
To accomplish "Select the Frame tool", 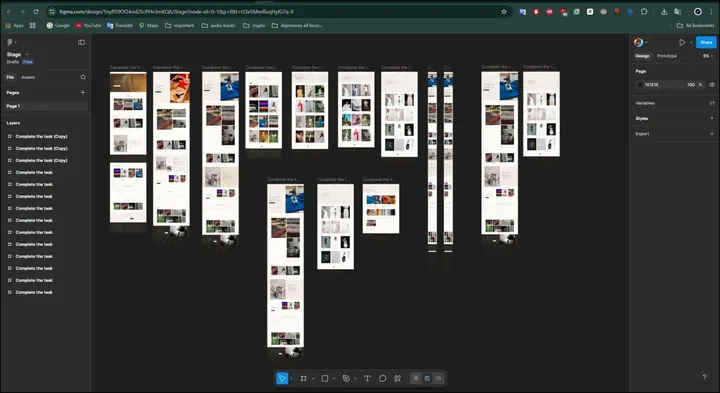I will coord(304,378).
